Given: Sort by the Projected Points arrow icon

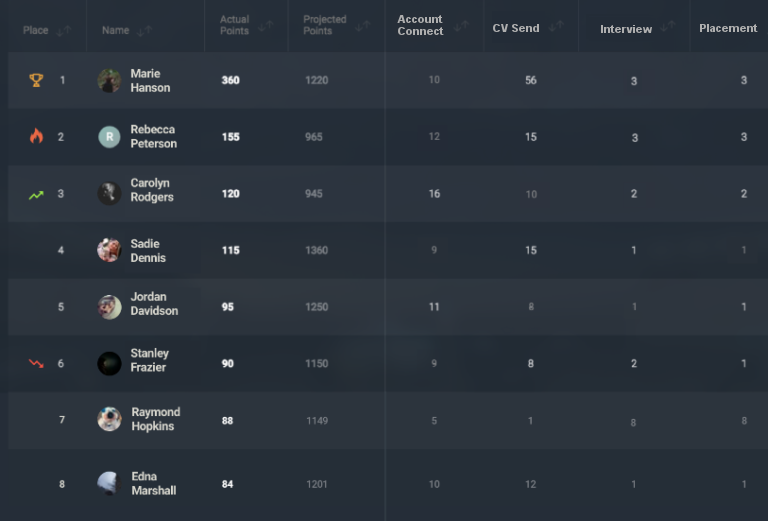Looking at the screenshot, I should [x=362, y=25].
